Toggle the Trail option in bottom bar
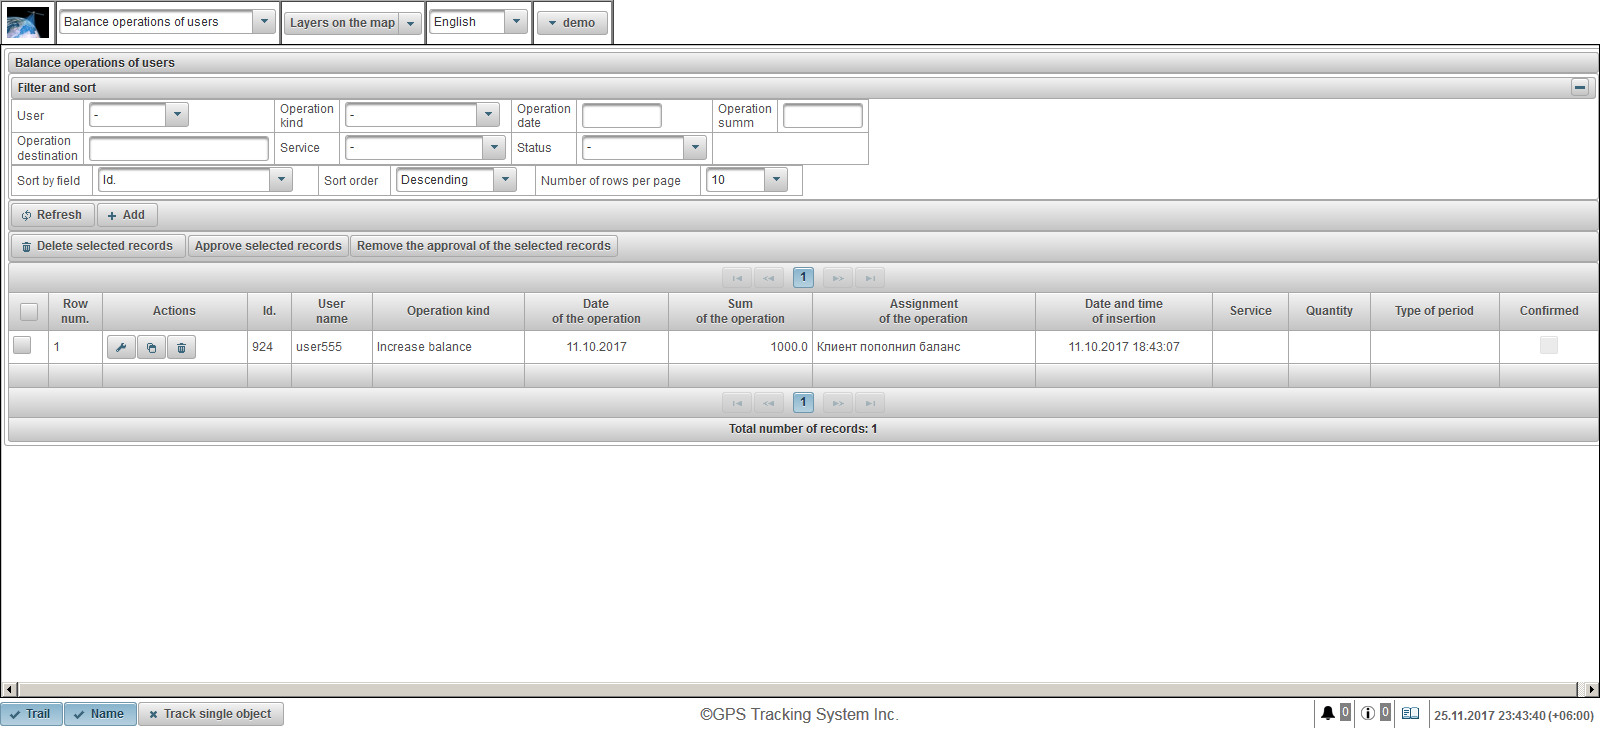The image size is (1600, 730). click(x=31, y=714)
